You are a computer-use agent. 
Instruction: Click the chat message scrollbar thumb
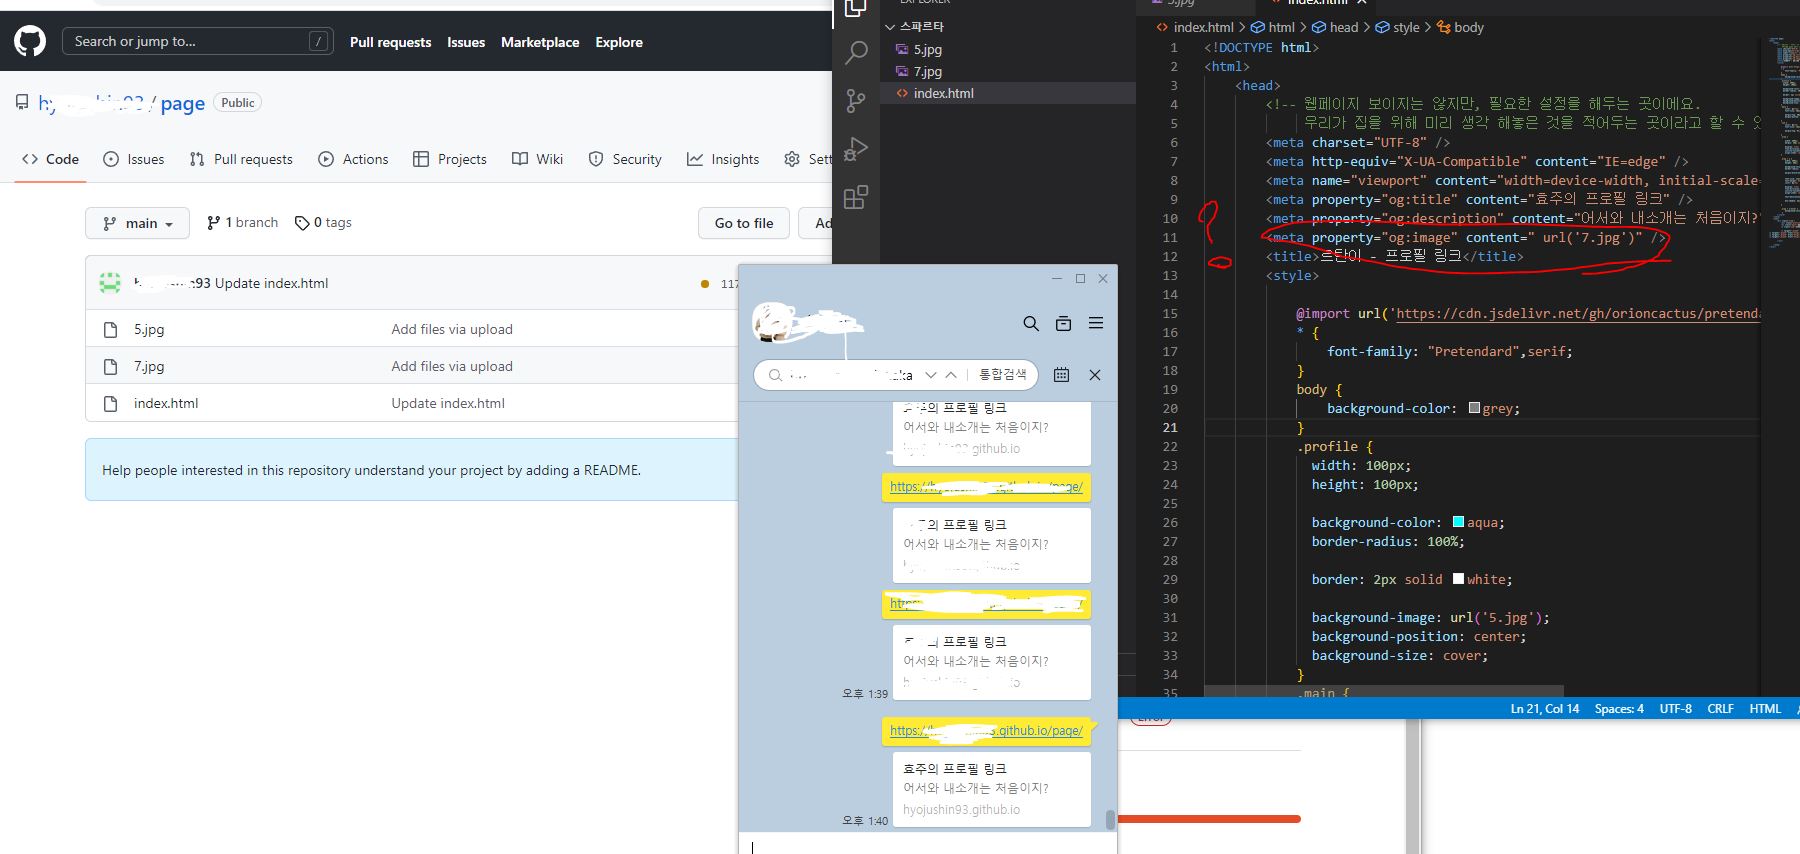coord(1110,820)
